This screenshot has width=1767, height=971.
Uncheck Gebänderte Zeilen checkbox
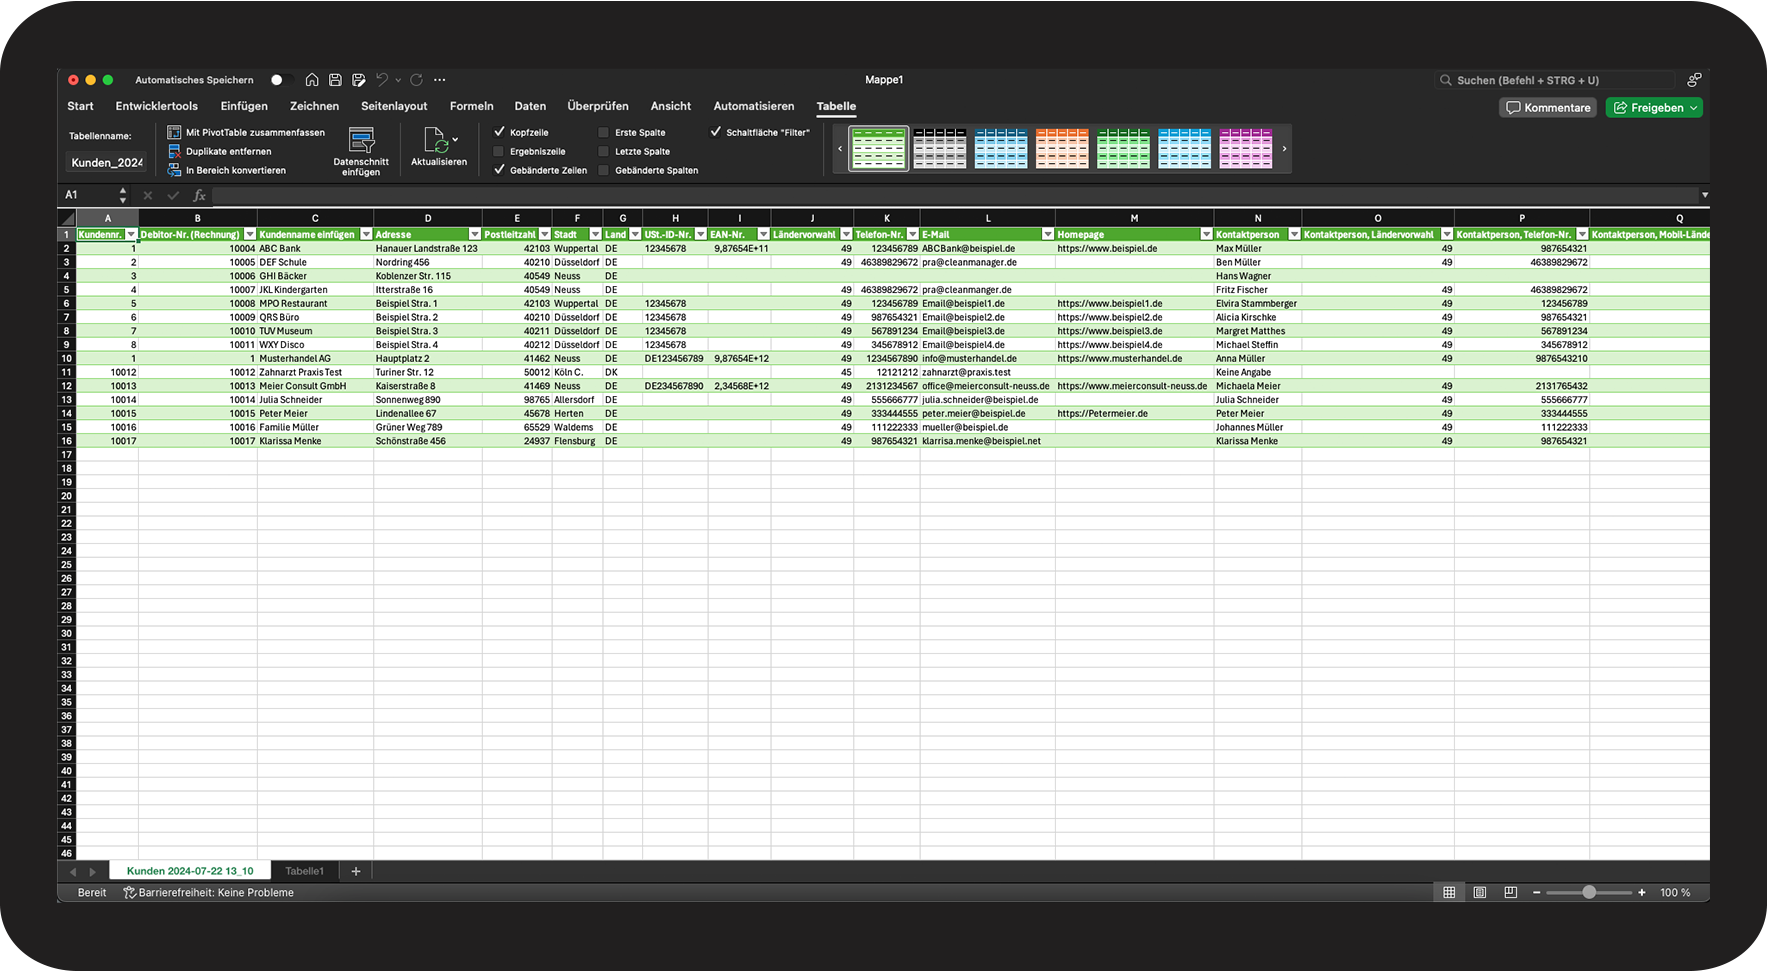(499, 170)
